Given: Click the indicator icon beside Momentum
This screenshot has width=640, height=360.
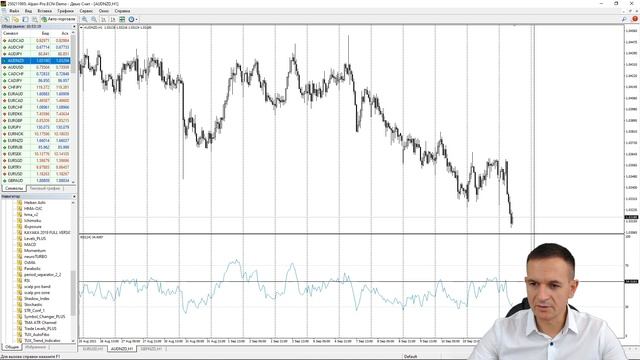Looking at the screenshot, I should pos(19,251).
